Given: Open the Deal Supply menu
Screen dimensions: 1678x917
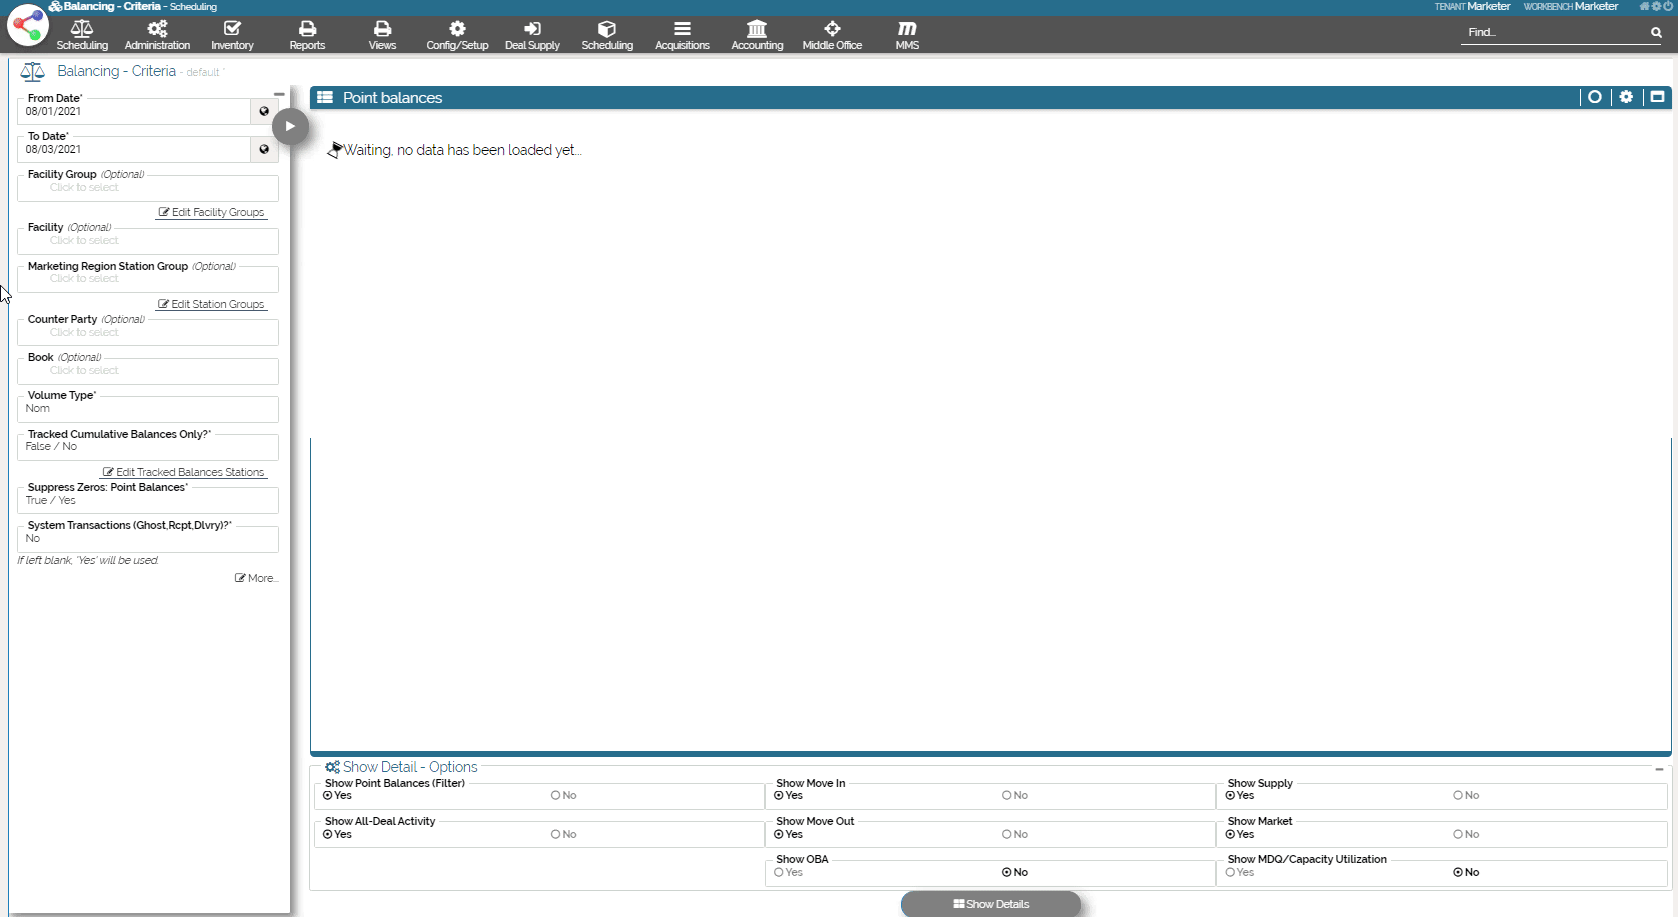Looking at the screenshot, I should [x=532, y=34].
